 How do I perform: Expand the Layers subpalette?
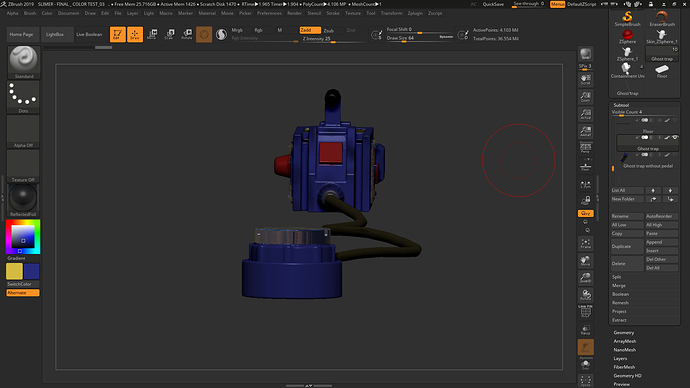[x=620, y=359]
